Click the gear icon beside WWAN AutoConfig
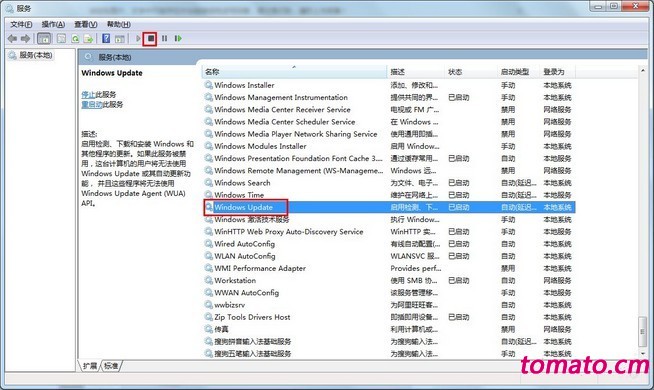This screenshot has width=654, height=390. pos(208,292)
